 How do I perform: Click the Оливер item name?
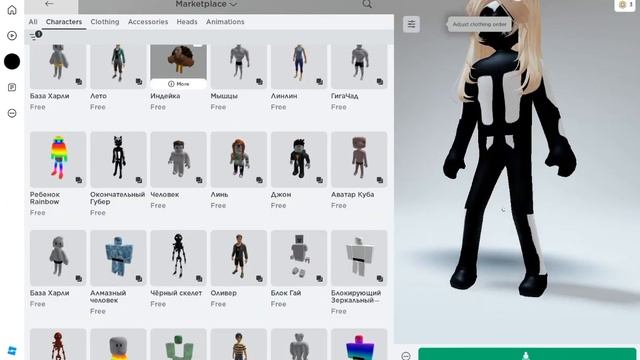(x=224, y=293)
